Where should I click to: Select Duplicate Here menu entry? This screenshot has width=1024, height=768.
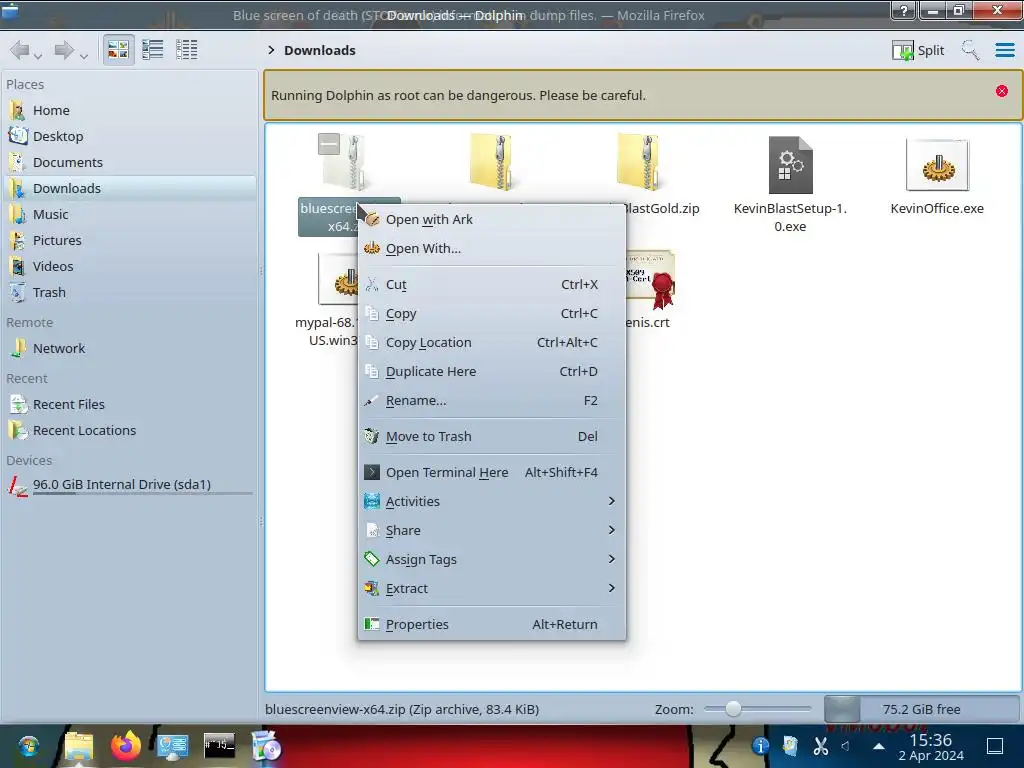click(x=492, y=372)
